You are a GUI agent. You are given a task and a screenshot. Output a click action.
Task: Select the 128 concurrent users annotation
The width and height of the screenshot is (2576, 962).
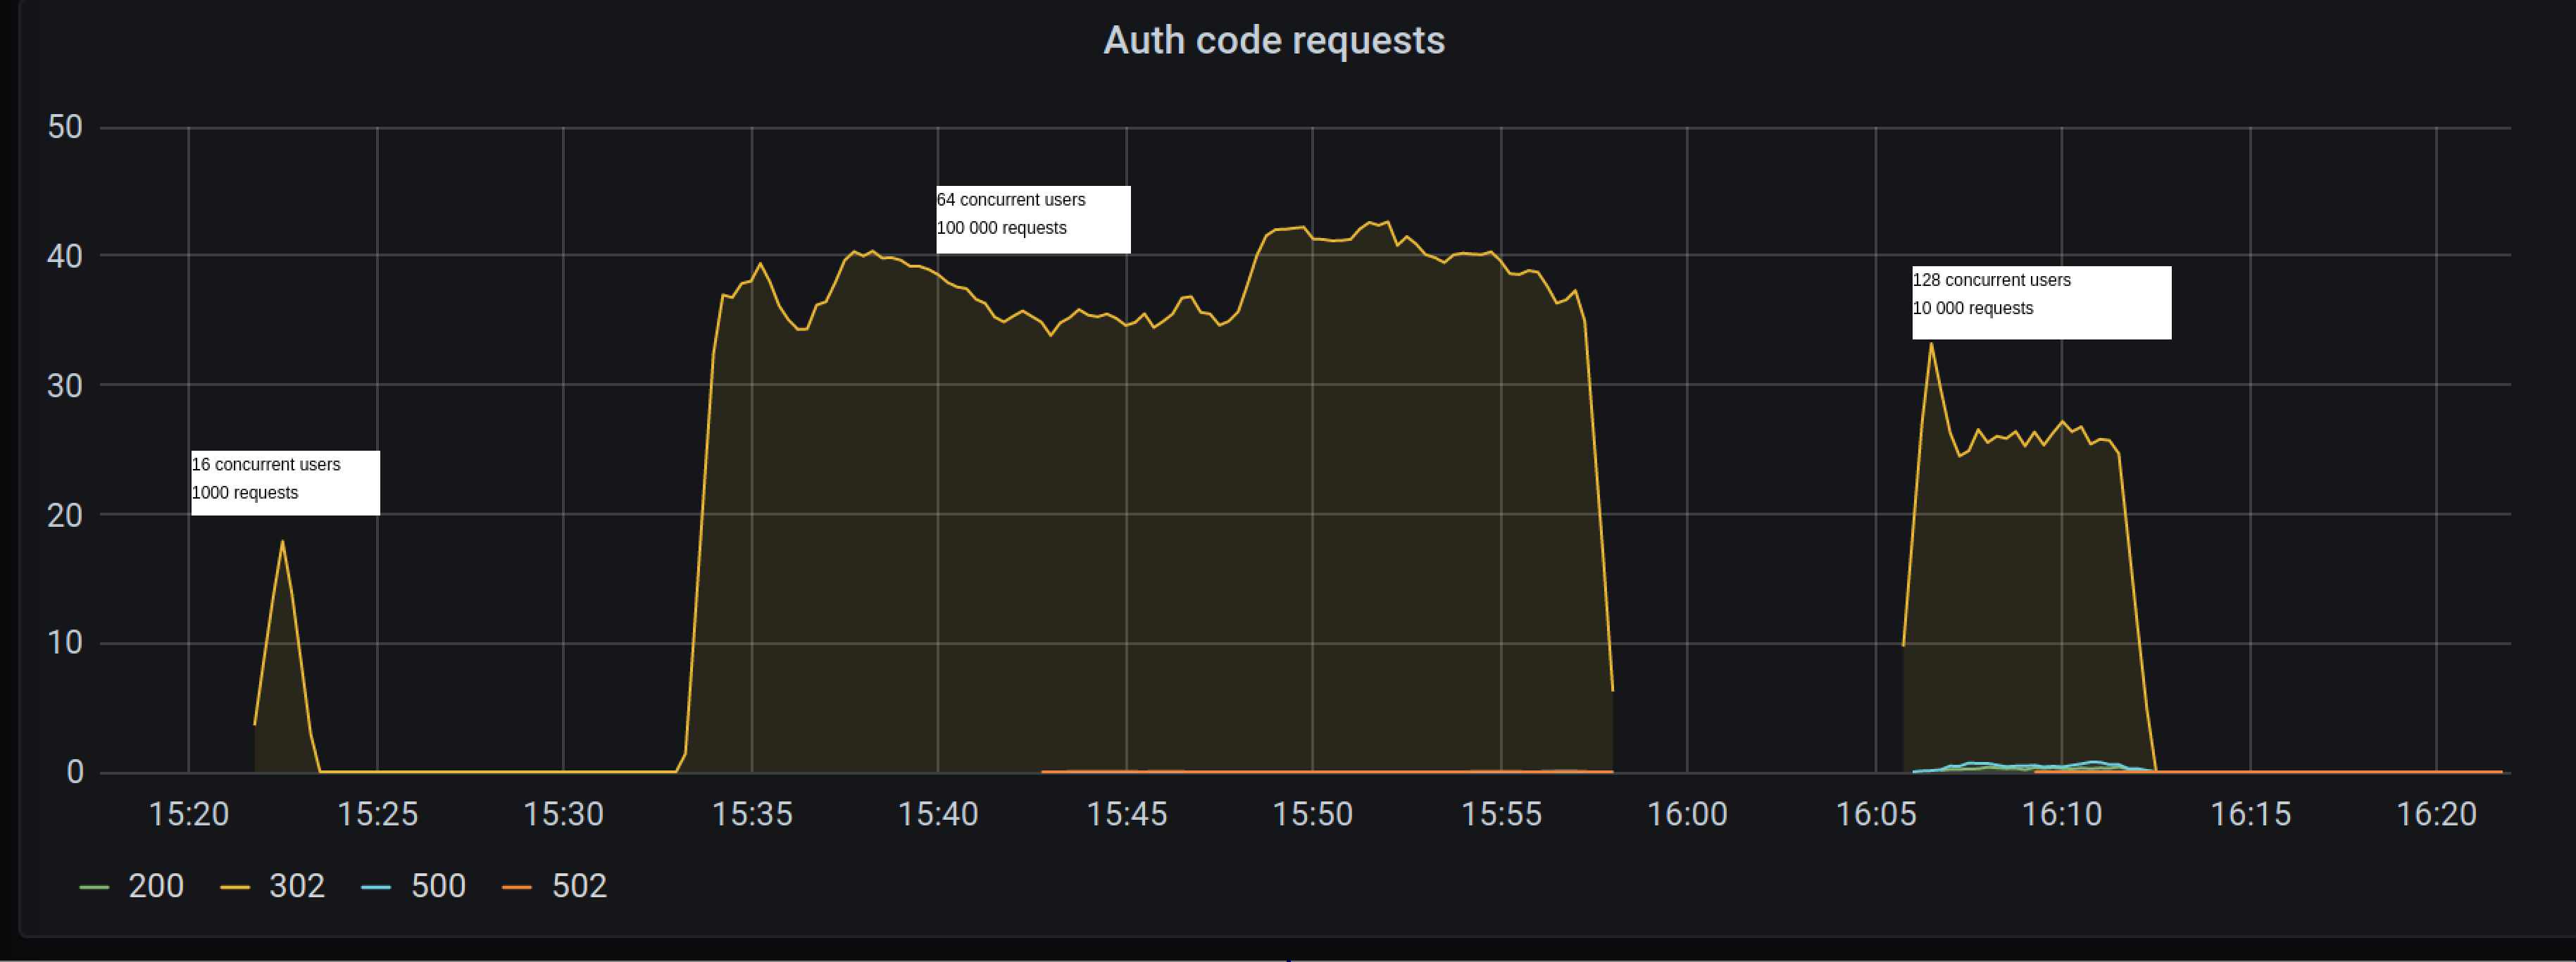(x=2042, y=302)
